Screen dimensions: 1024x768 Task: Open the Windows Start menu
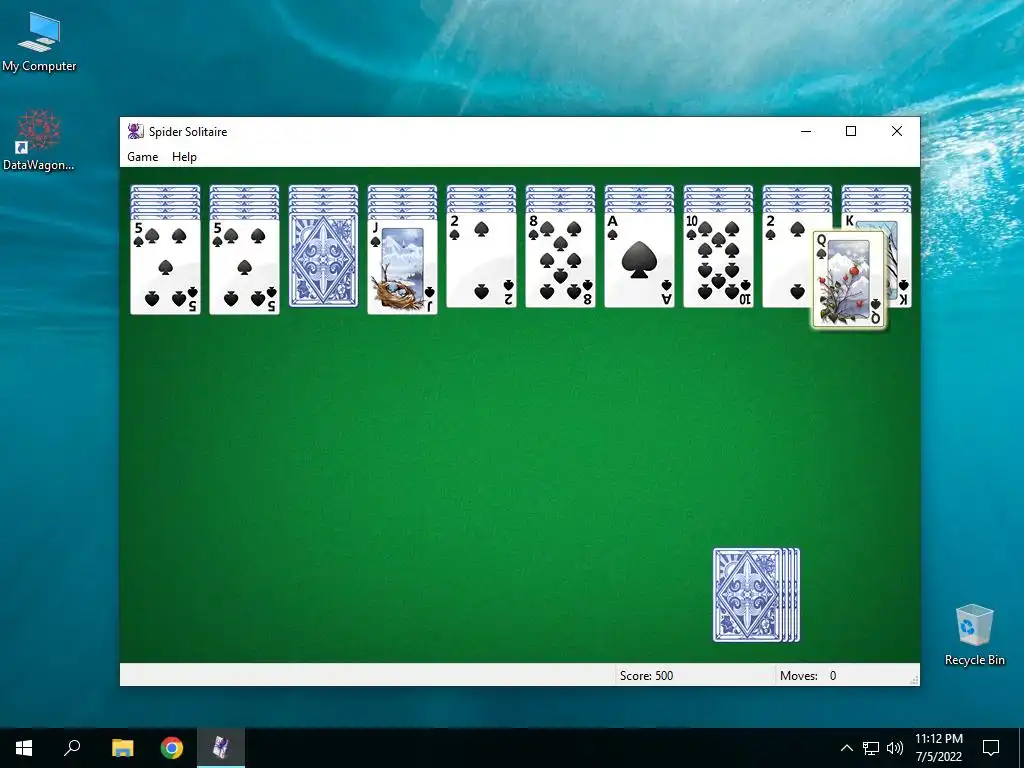pyautogui.click(x=24, y=748)
